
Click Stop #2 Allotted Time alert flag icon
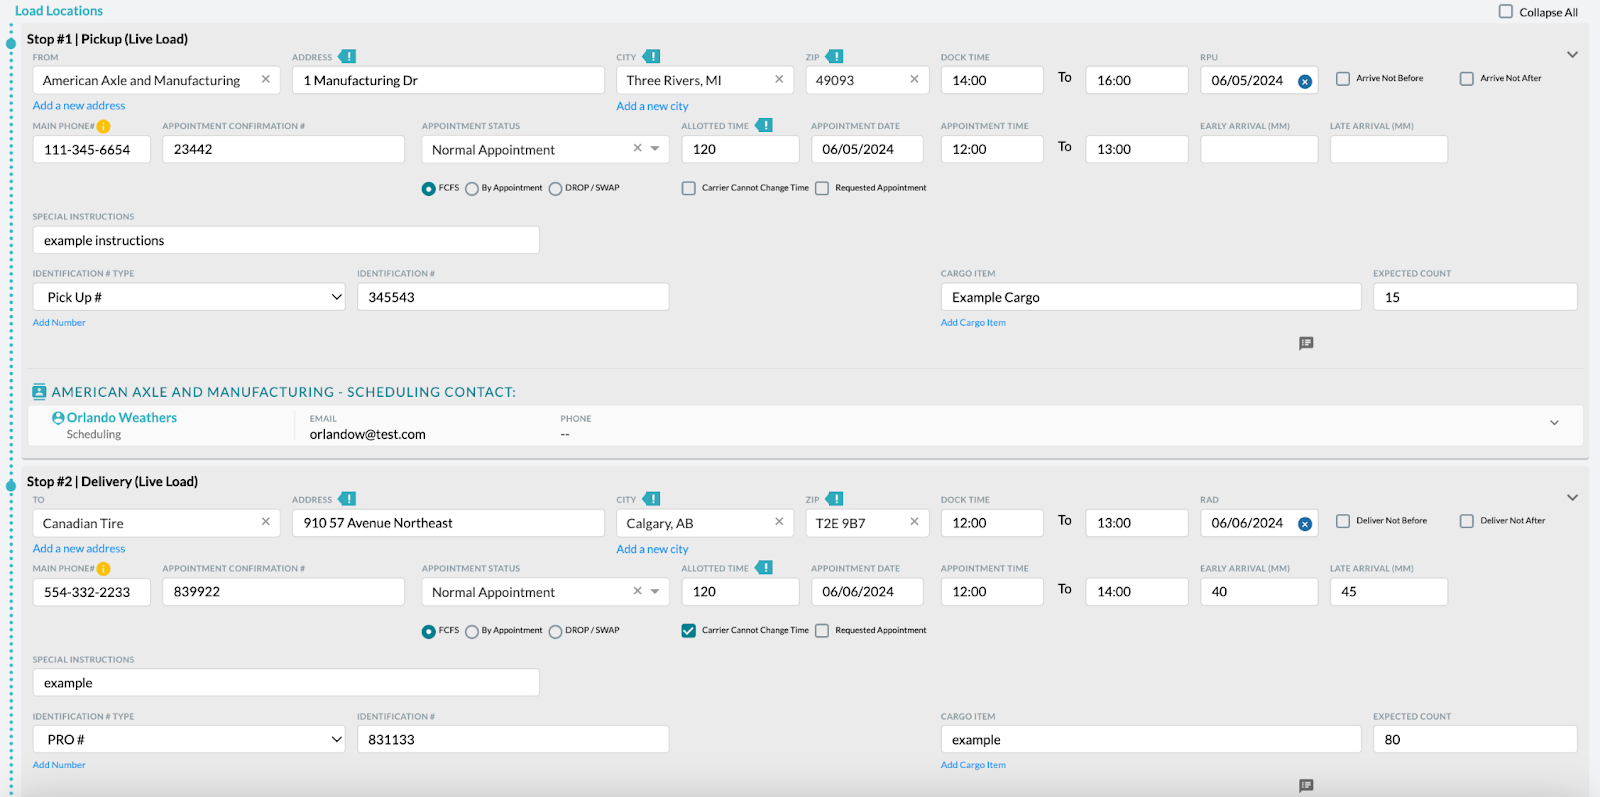(764, 568)
